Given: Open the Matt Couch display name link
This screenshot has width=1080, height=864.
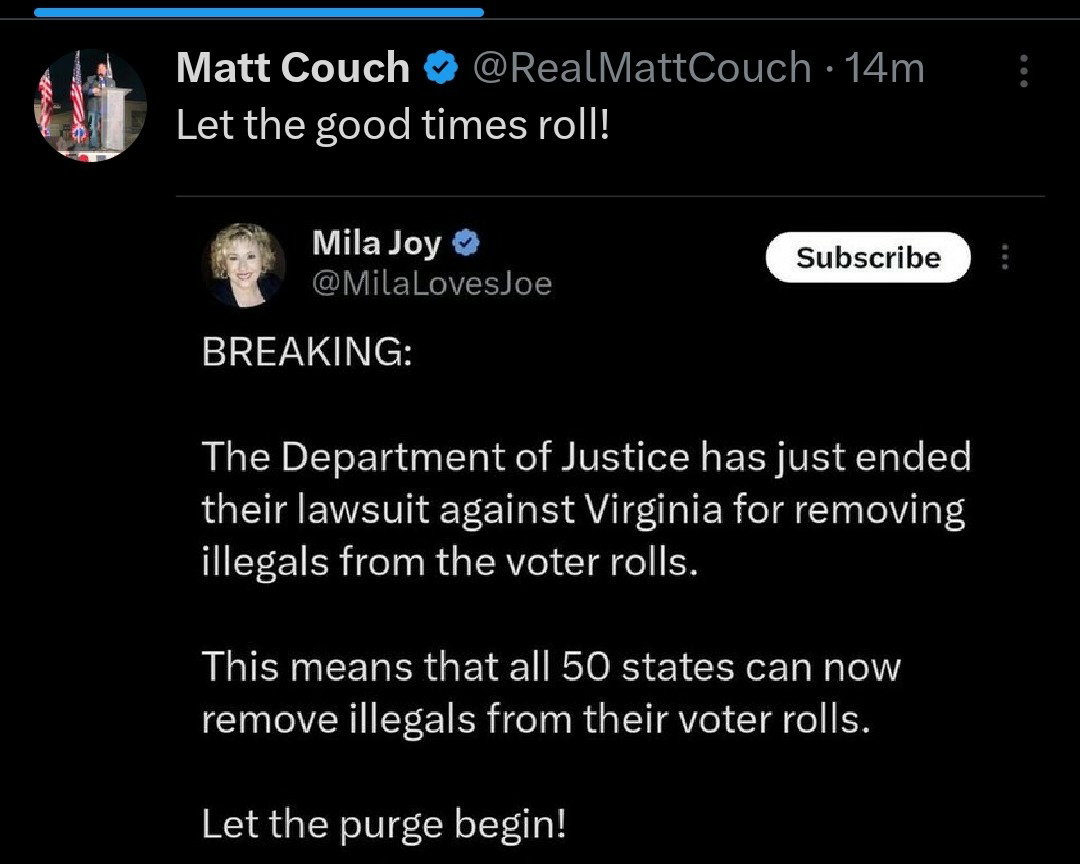Looking at the screenshot, I should click(292, 69).
